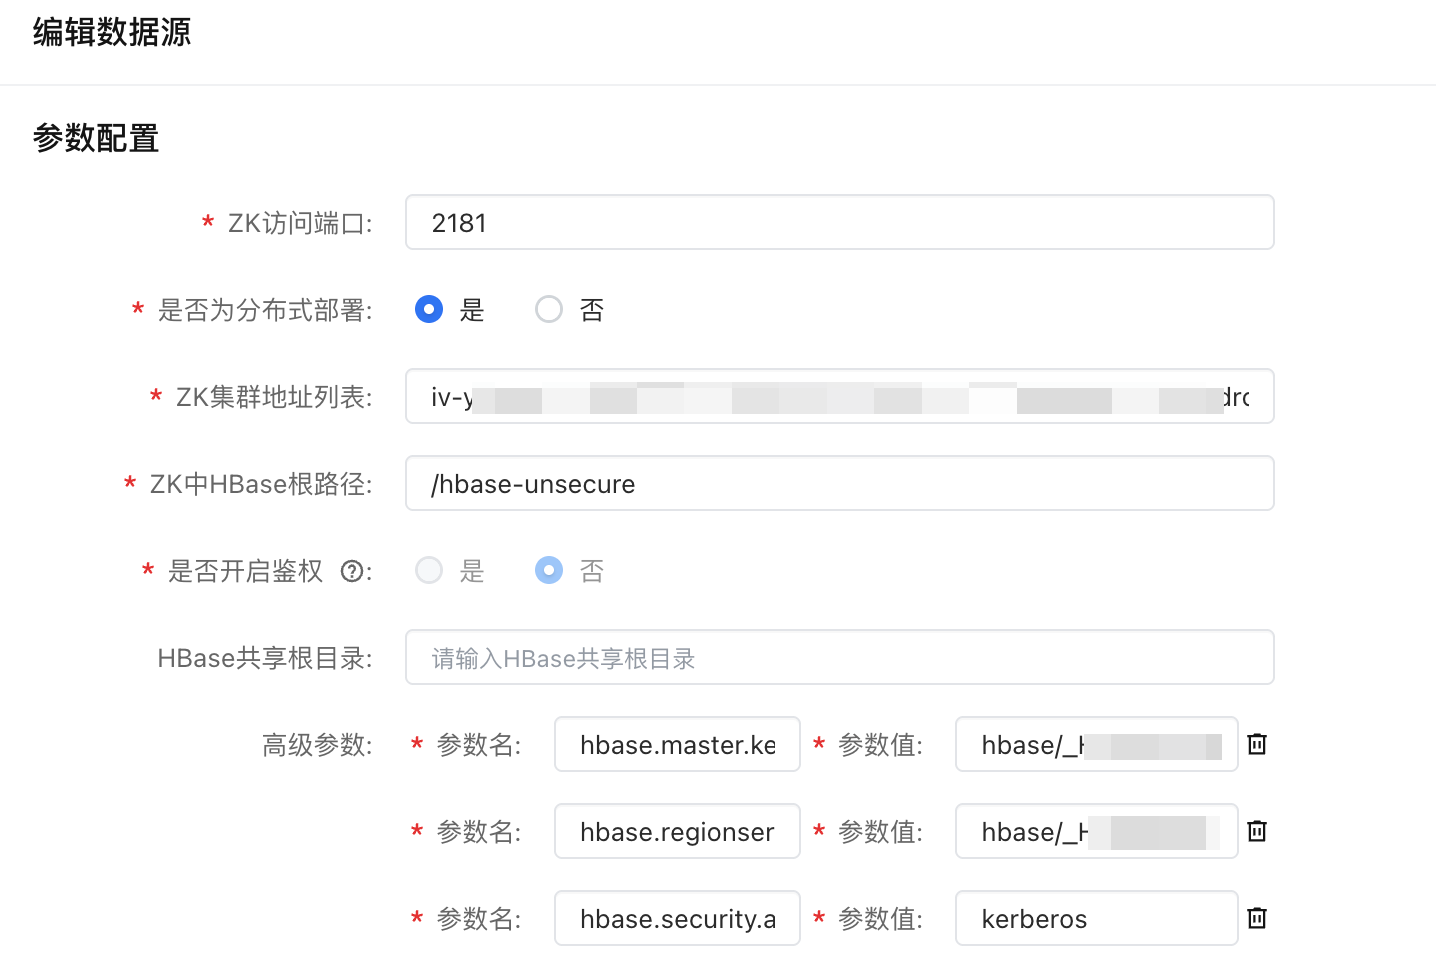Edit the ZK中HBase根路径 field
Screen dimensions: 1436x978
coord(840,483)
